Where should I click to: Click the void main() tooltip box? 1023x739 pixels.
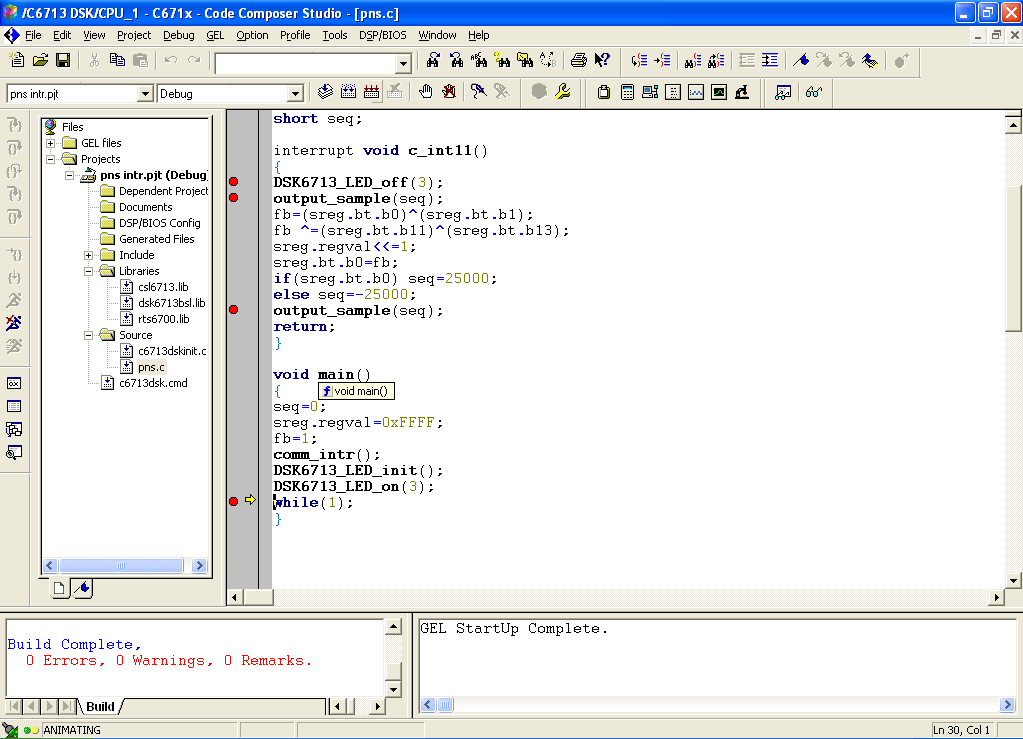[356, 391]
